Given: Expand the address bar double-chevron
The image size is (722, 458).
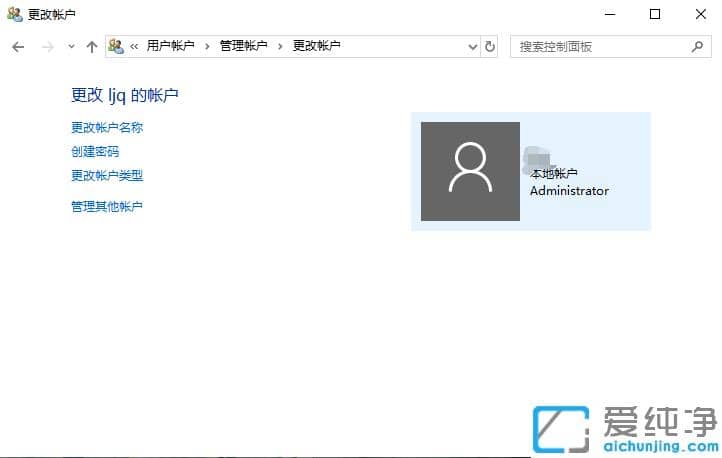Looking at the screenshot, I should point(134,46).
